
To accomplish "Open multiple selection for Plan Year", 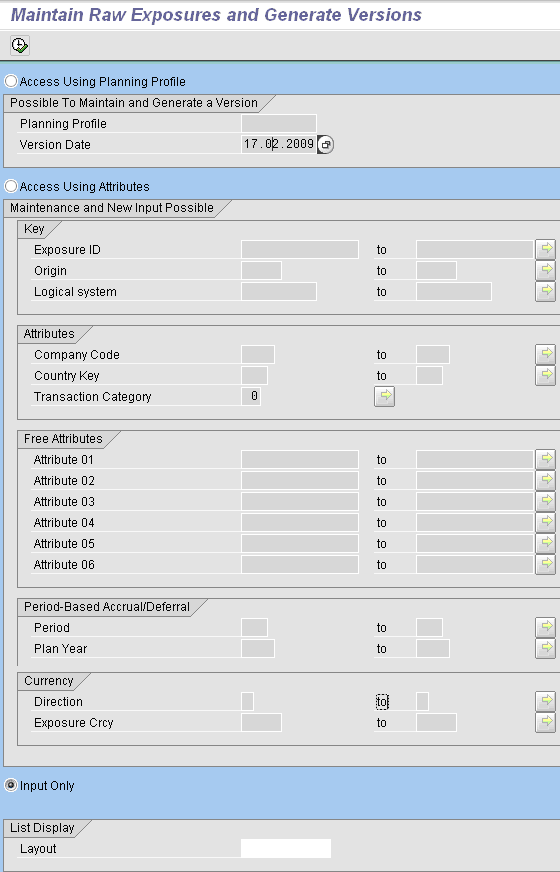I will pyautogui.click(x=546, y=648).
